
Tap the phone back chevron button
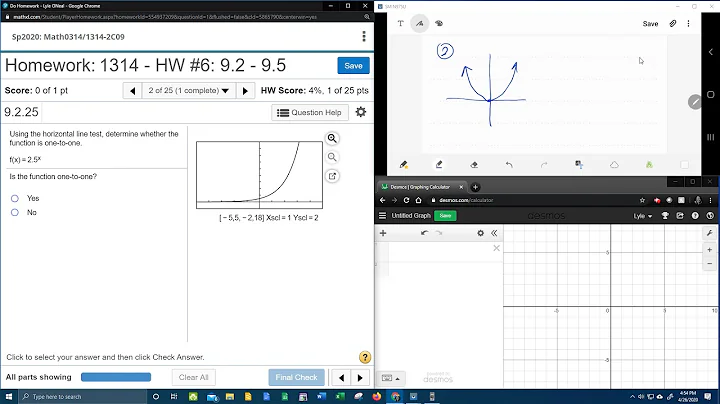click(x=710, y=52)
